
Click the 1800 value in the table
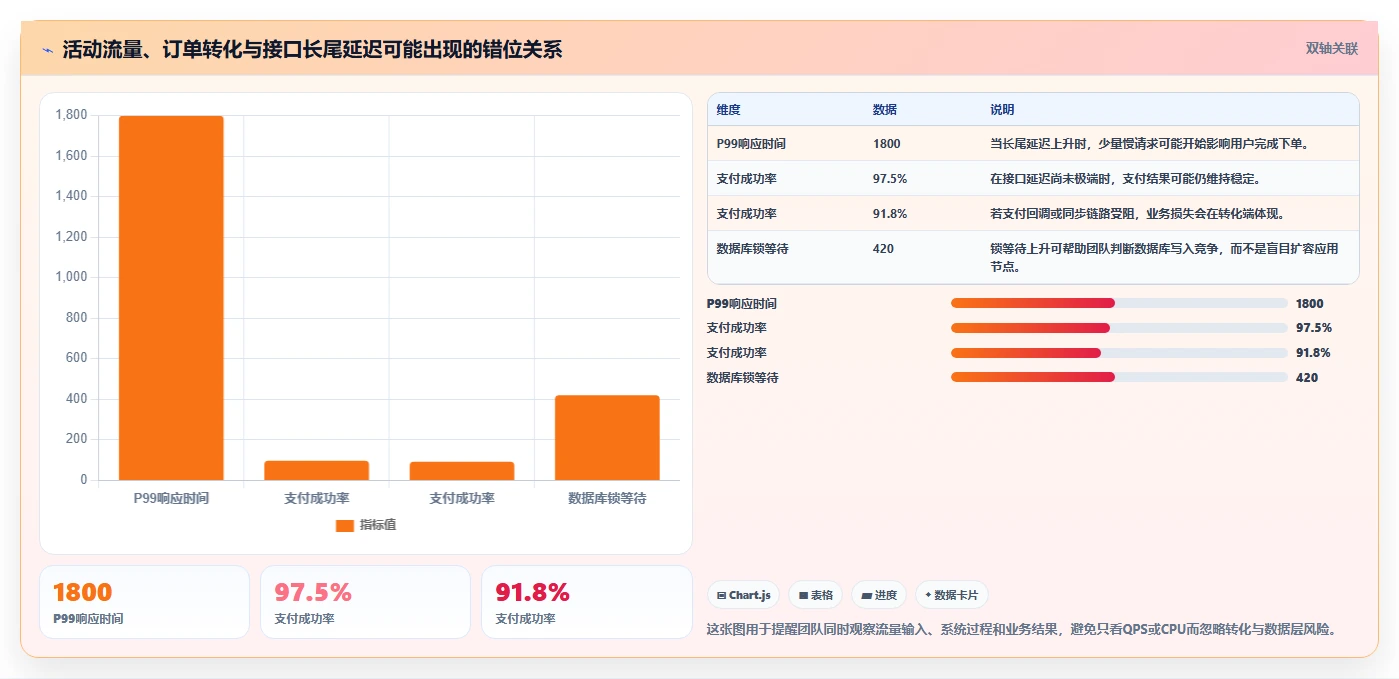[x=887, y=144]
